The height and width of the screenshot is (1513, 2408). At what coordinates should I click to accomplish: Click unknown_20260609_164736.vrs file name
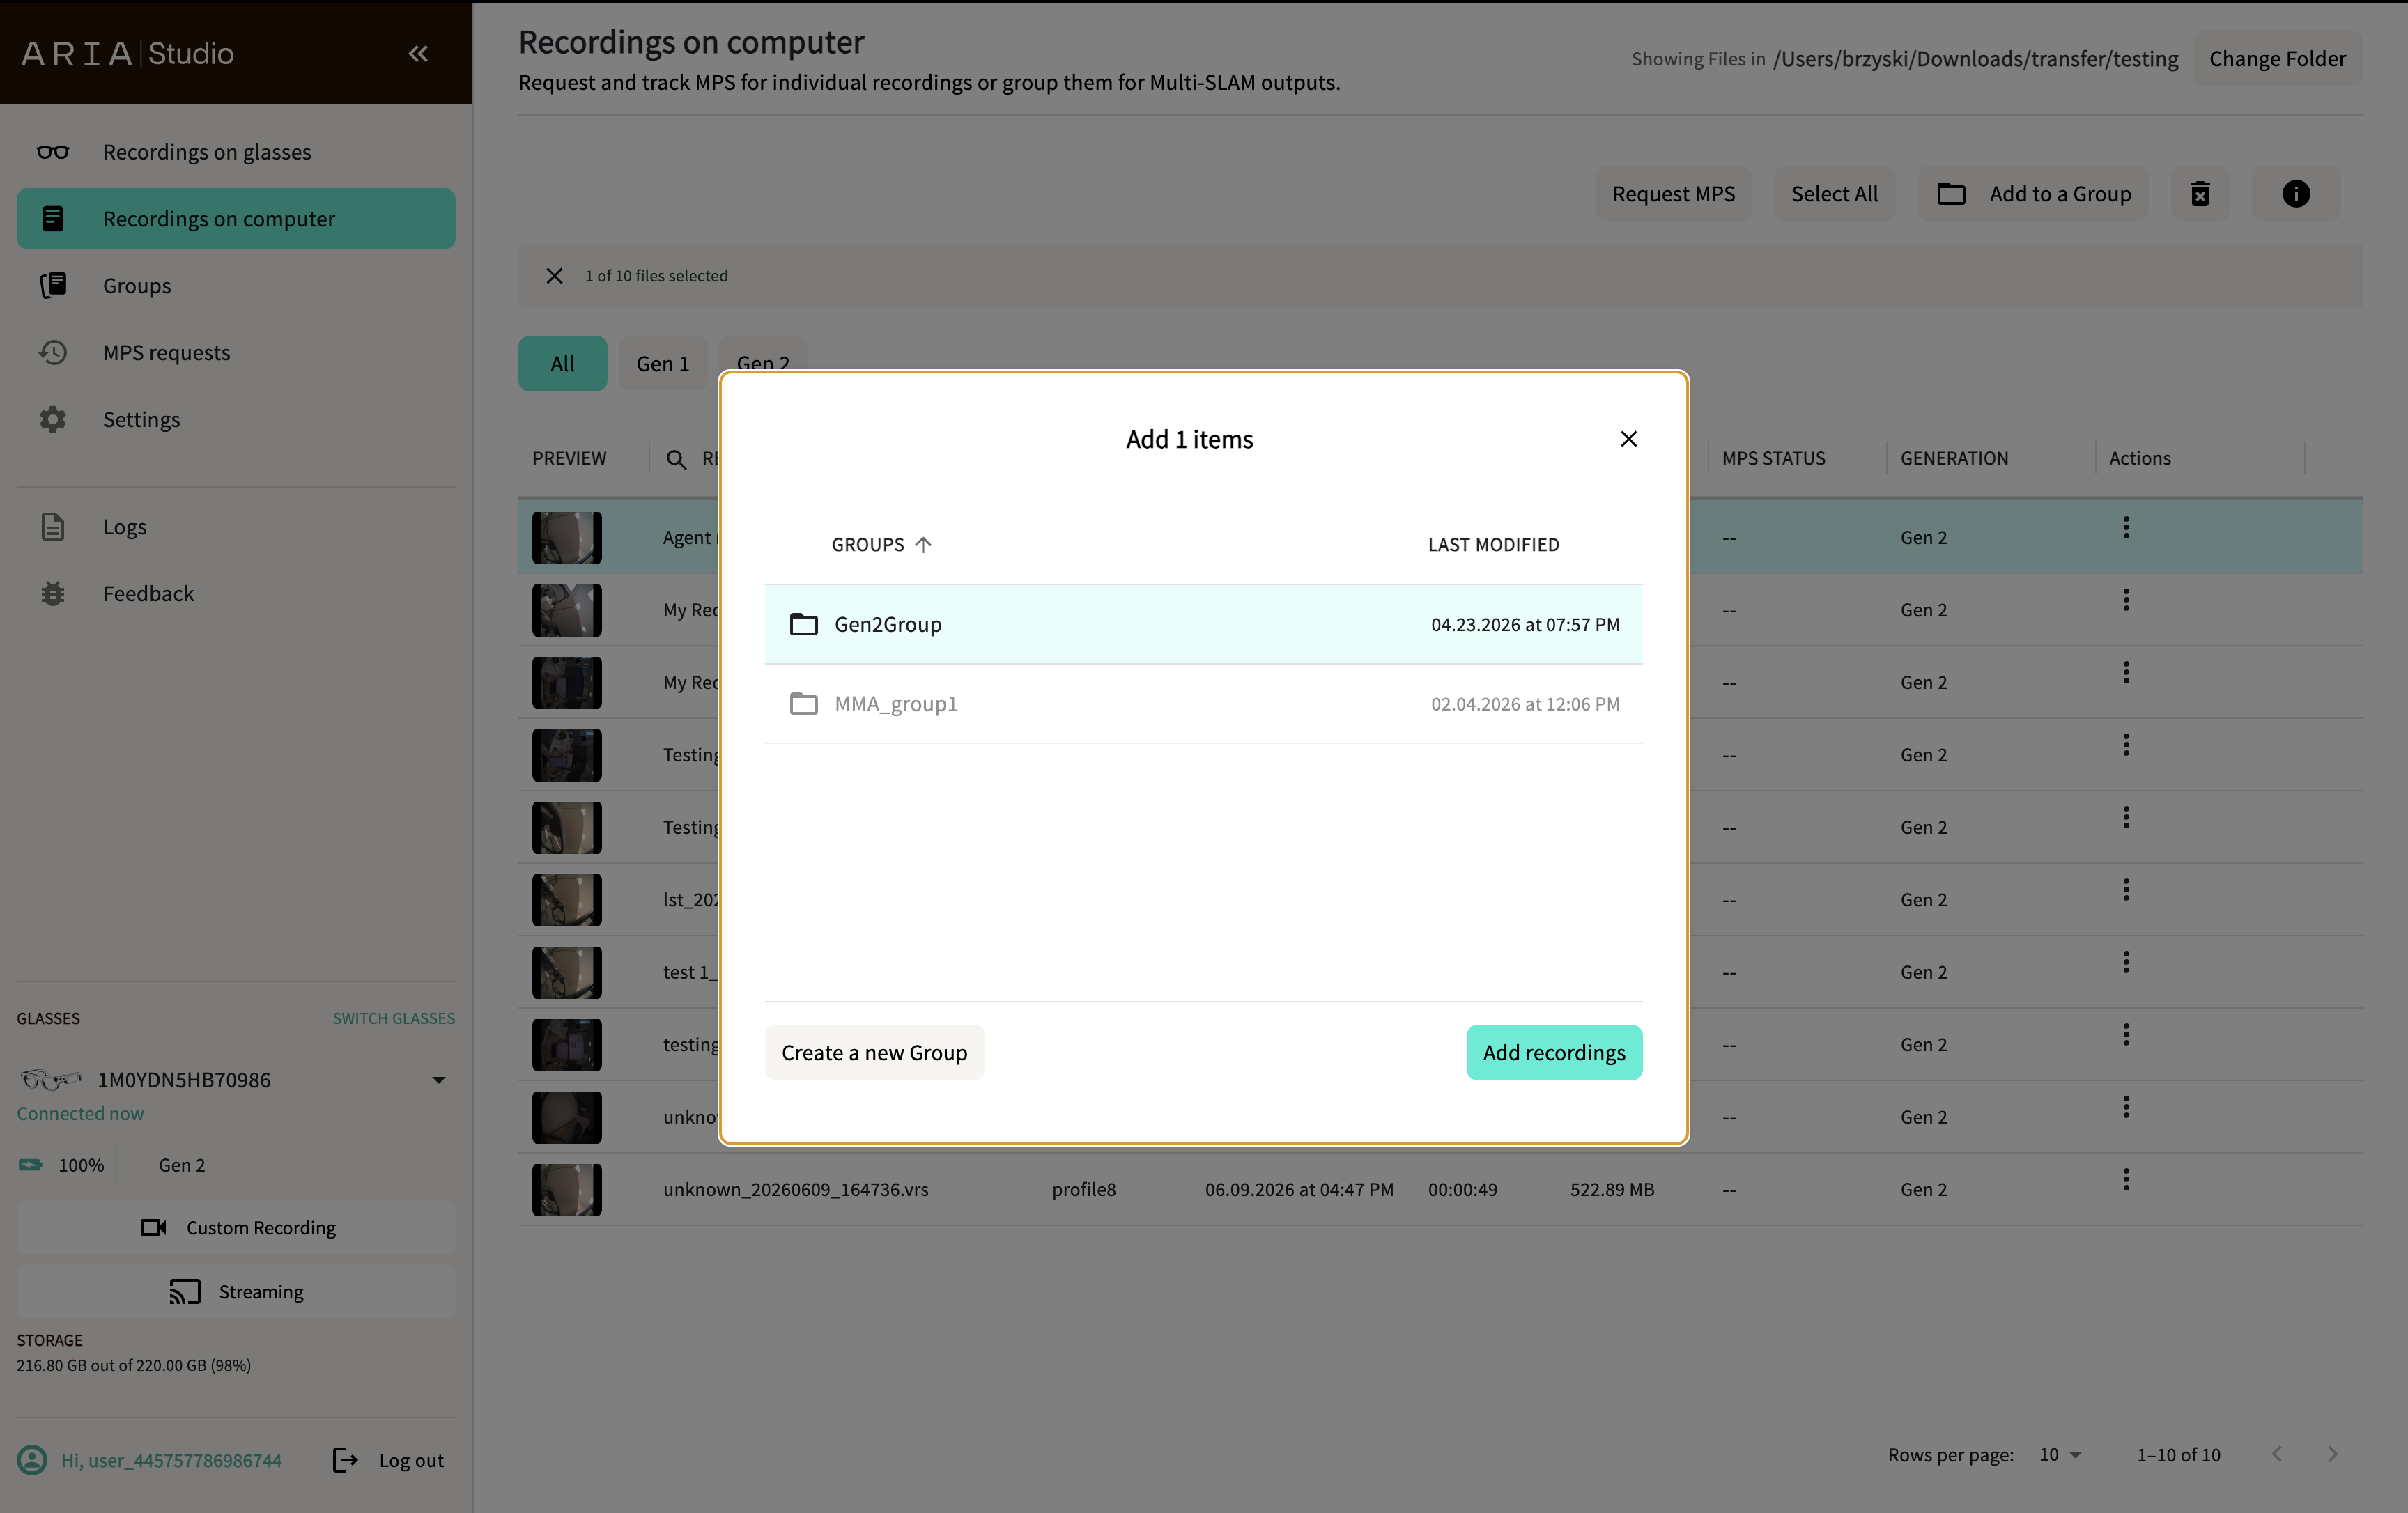coord(795,1189)
